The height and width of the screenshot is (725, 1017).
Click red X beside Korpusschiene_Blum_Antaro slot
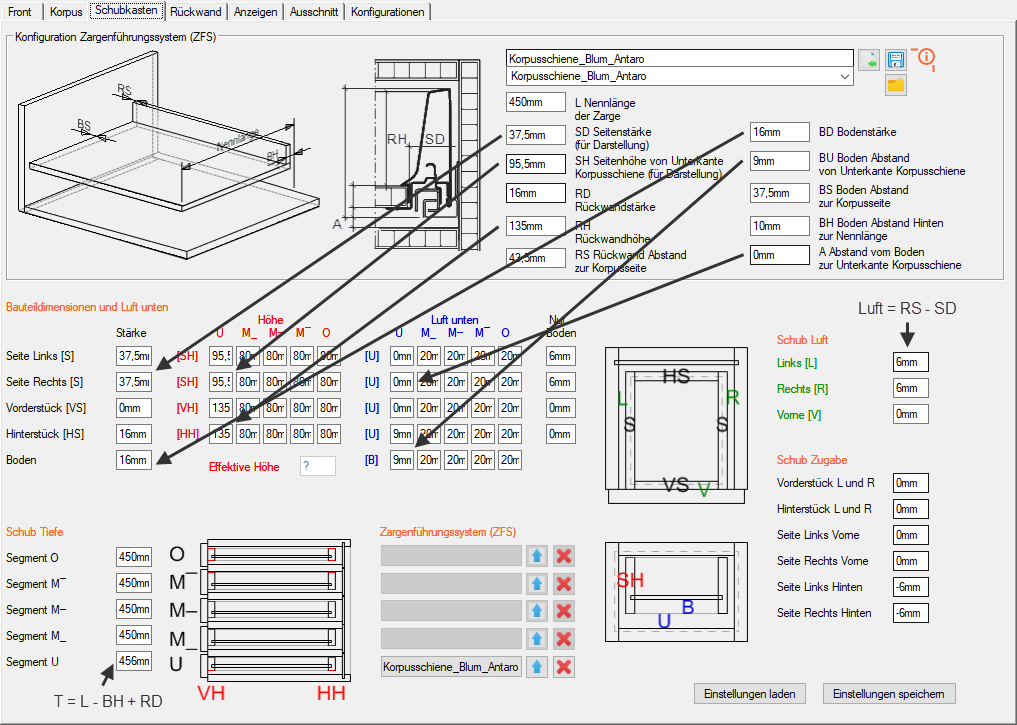(564, 667)
